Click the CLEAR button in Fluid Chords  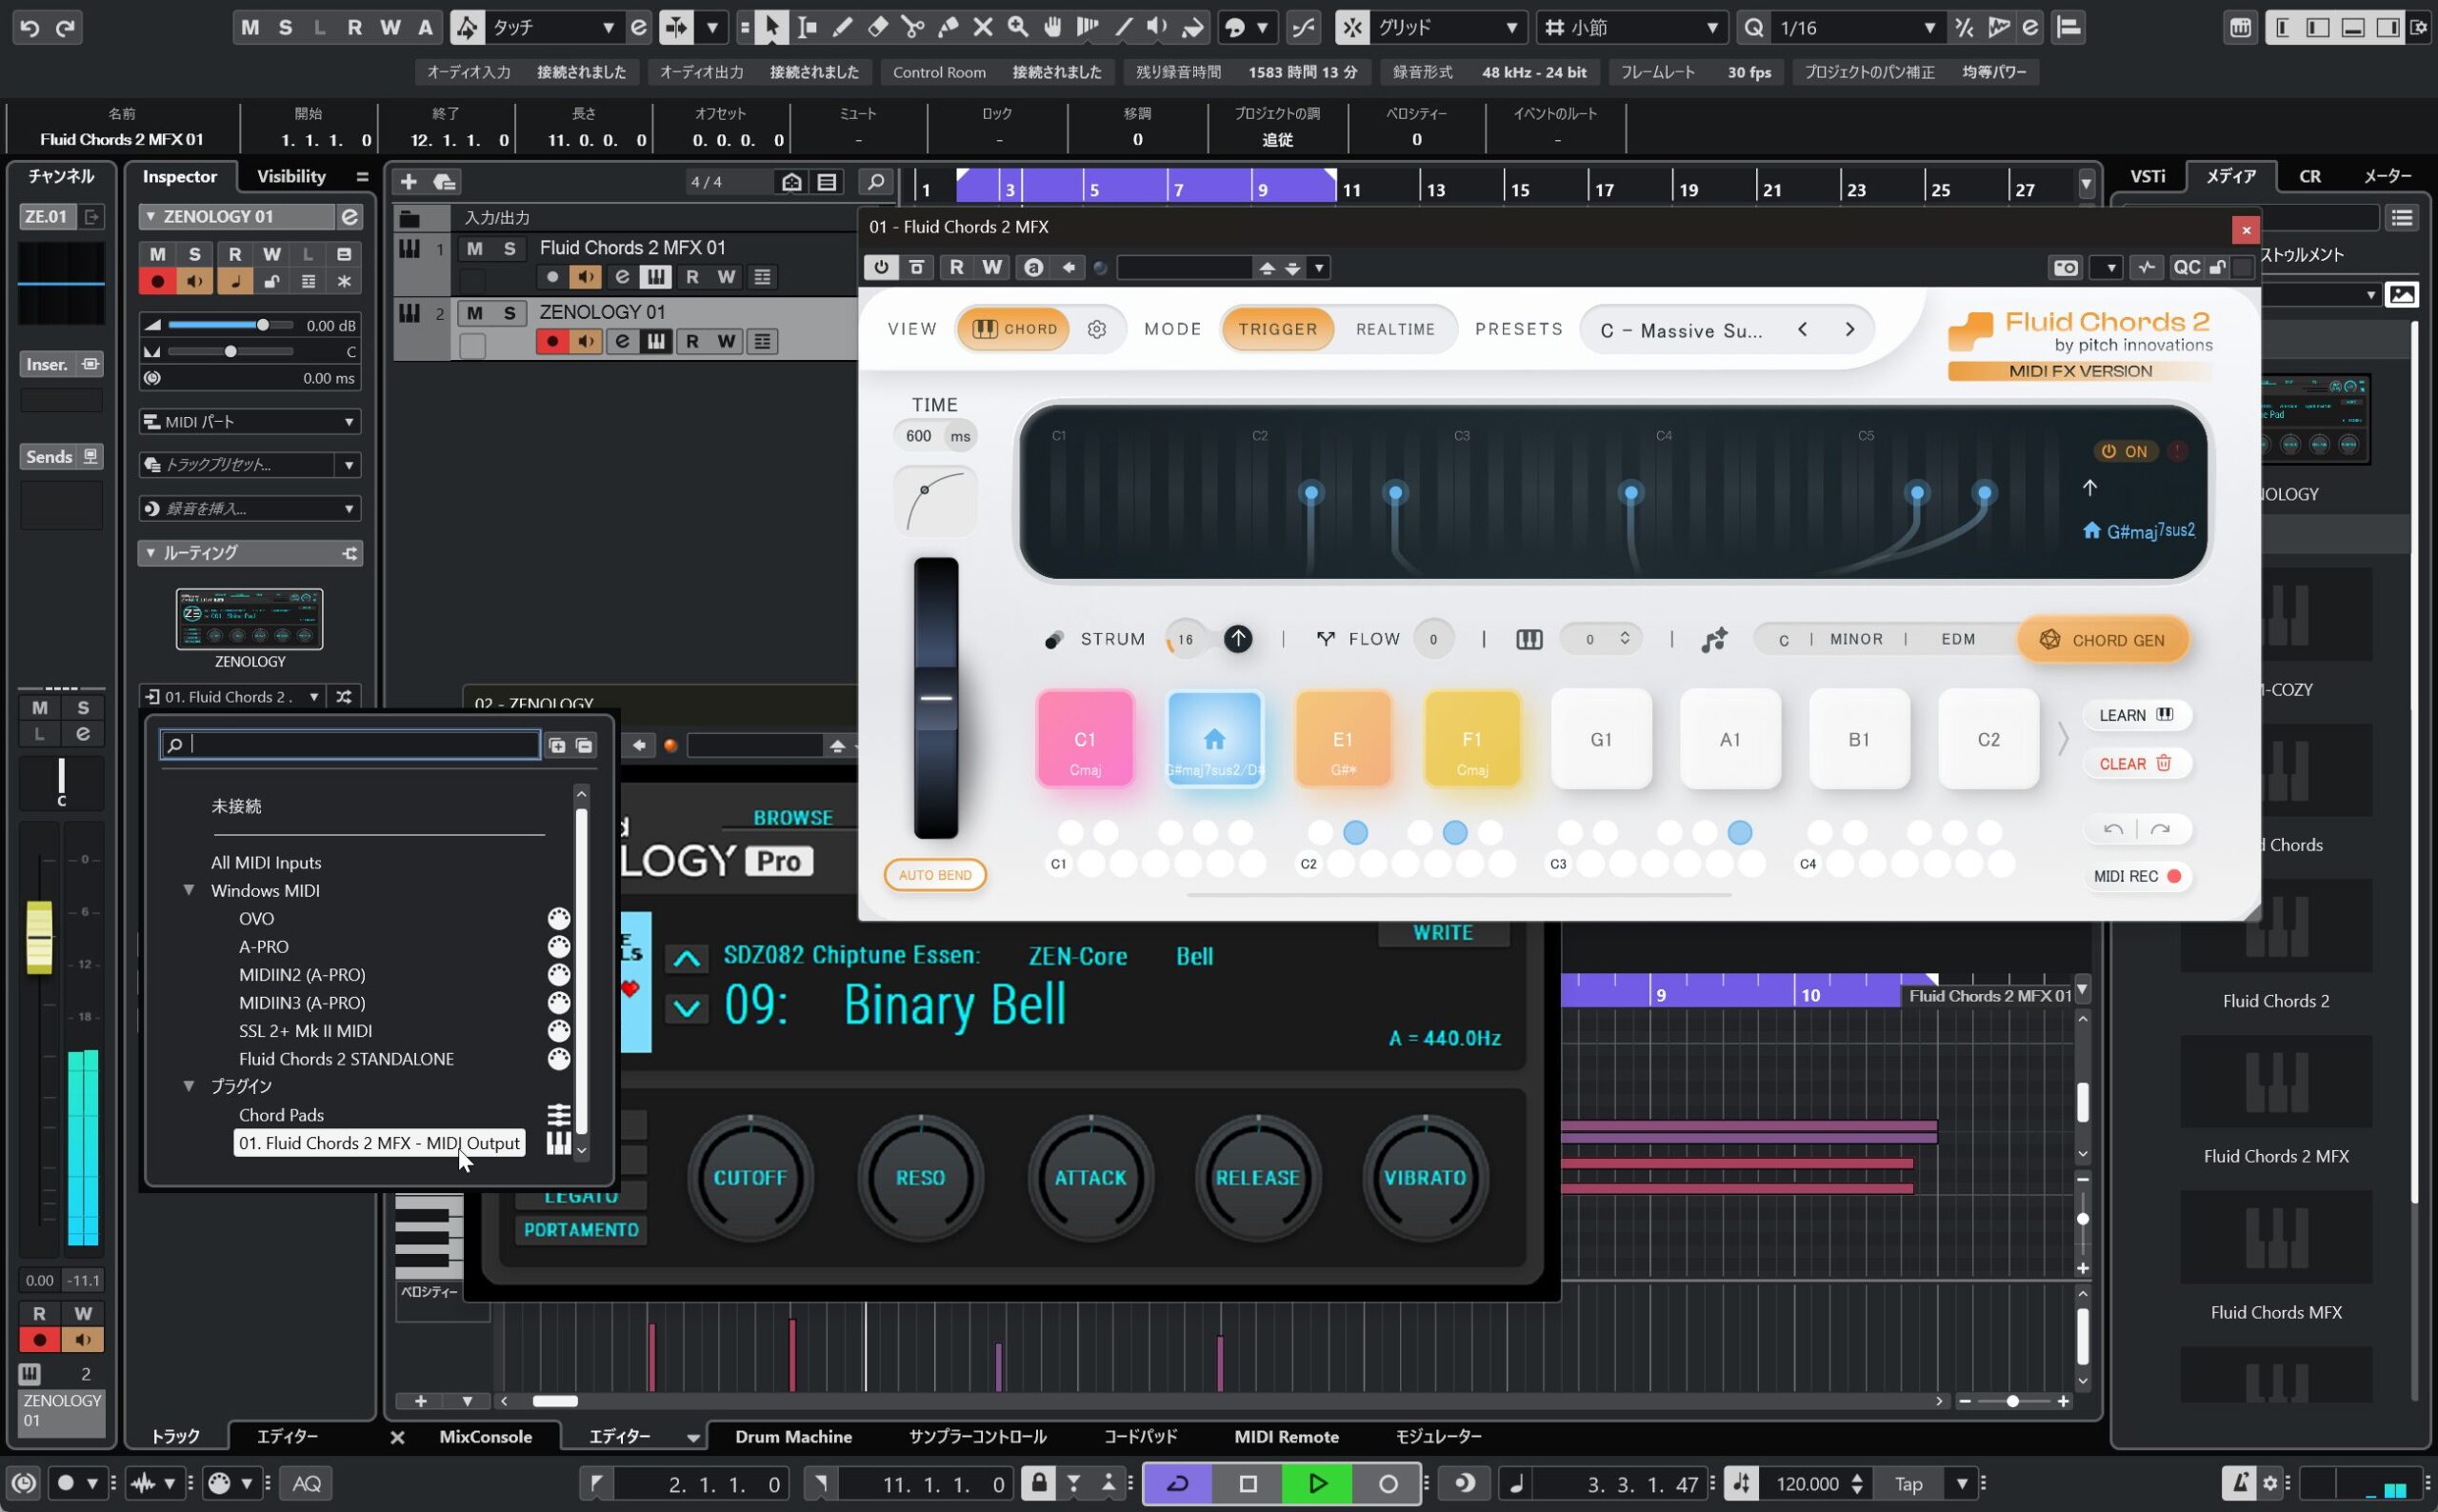[x=2136, y=764]
